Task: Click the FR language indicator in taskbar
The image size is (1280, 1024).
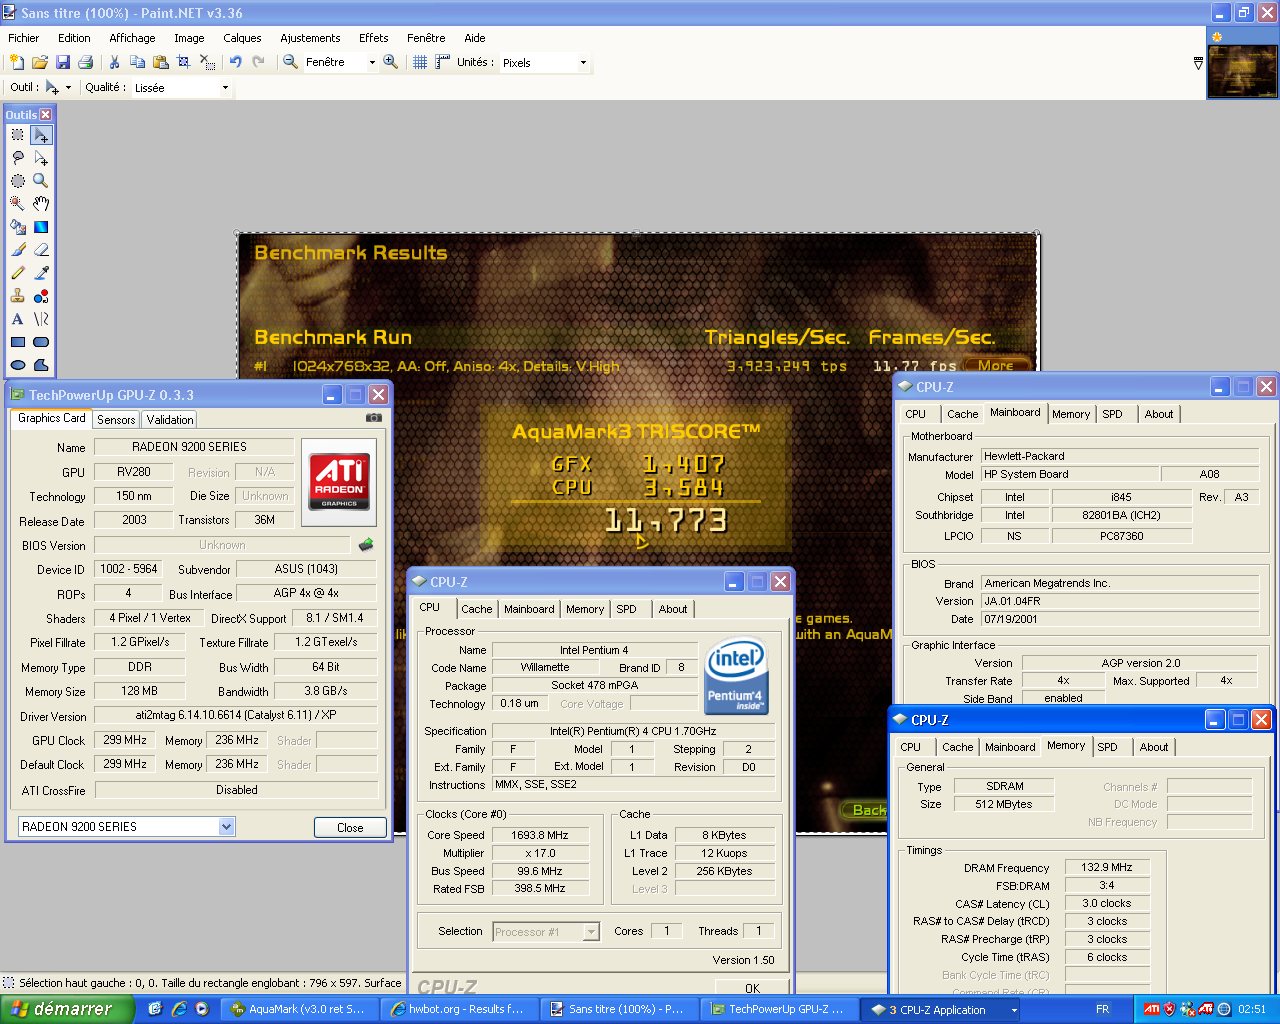Action: (x=1102, y=1009)
